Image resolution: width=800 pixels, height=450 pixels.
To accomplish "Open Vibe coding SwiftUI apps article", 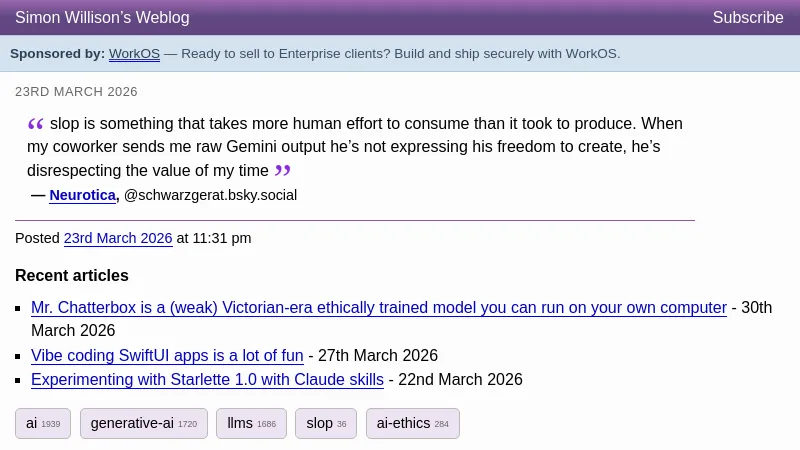I will (x=167, y=356).
